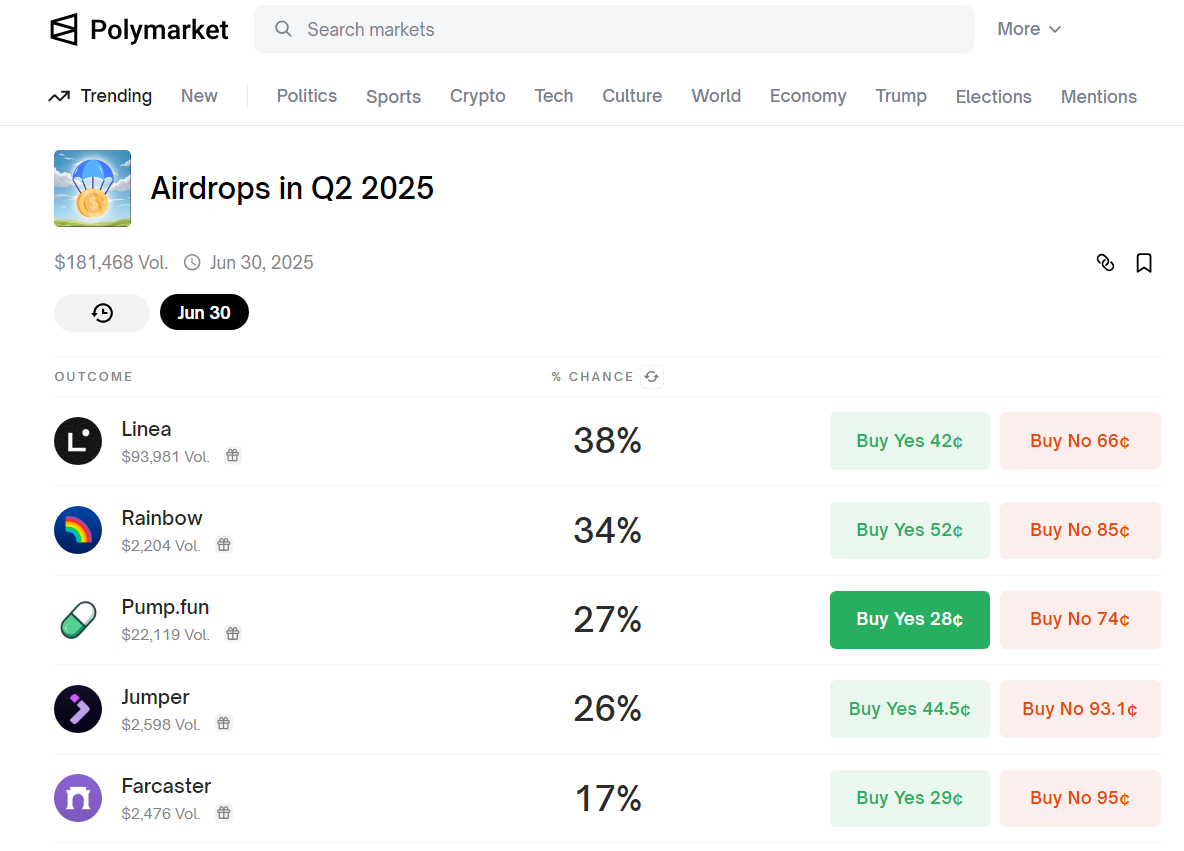Viewport: 1184px width, 851px height.
Task: Go to the Elections category
Action: coord(993,97)
